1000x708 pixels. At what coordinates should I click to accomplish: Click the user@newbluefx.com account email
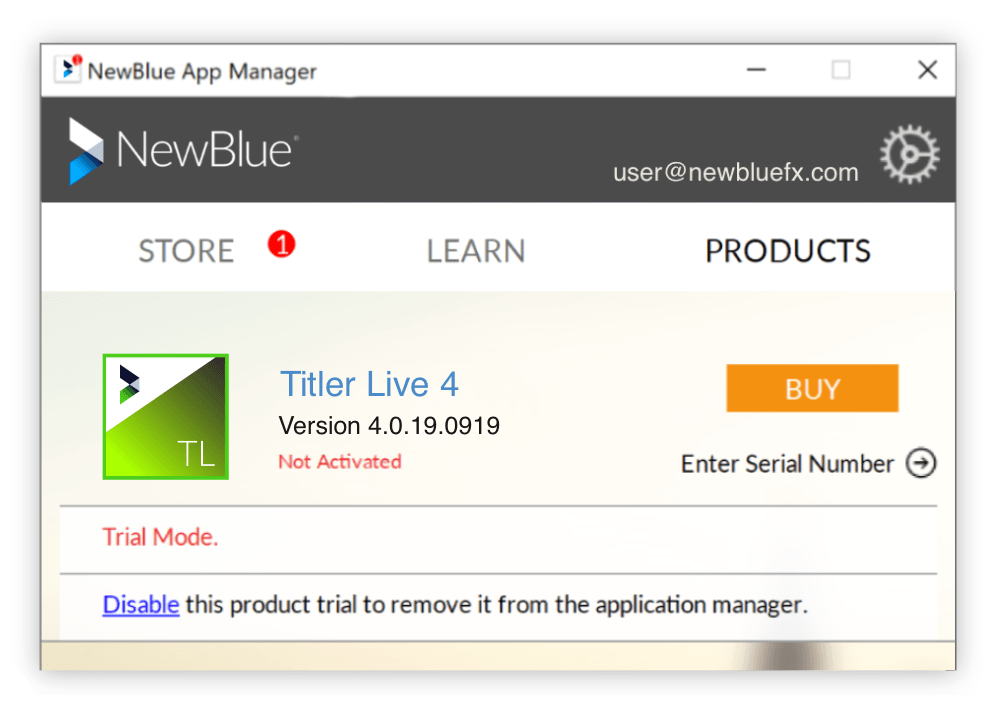point(735,172)
